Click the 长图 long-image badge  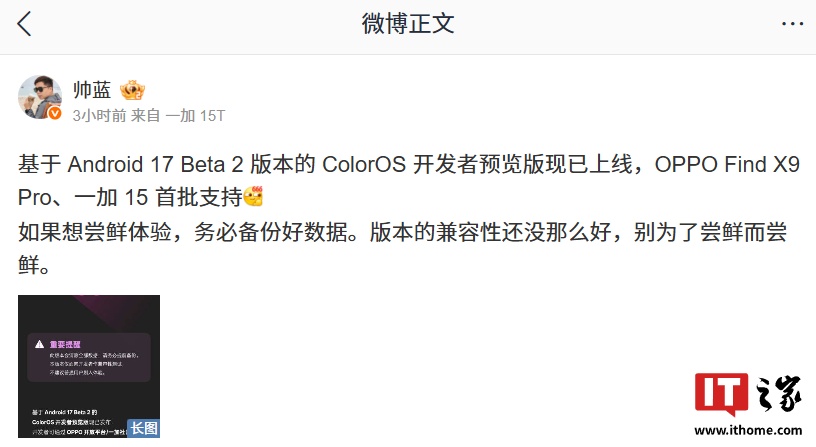coord(143,427)
